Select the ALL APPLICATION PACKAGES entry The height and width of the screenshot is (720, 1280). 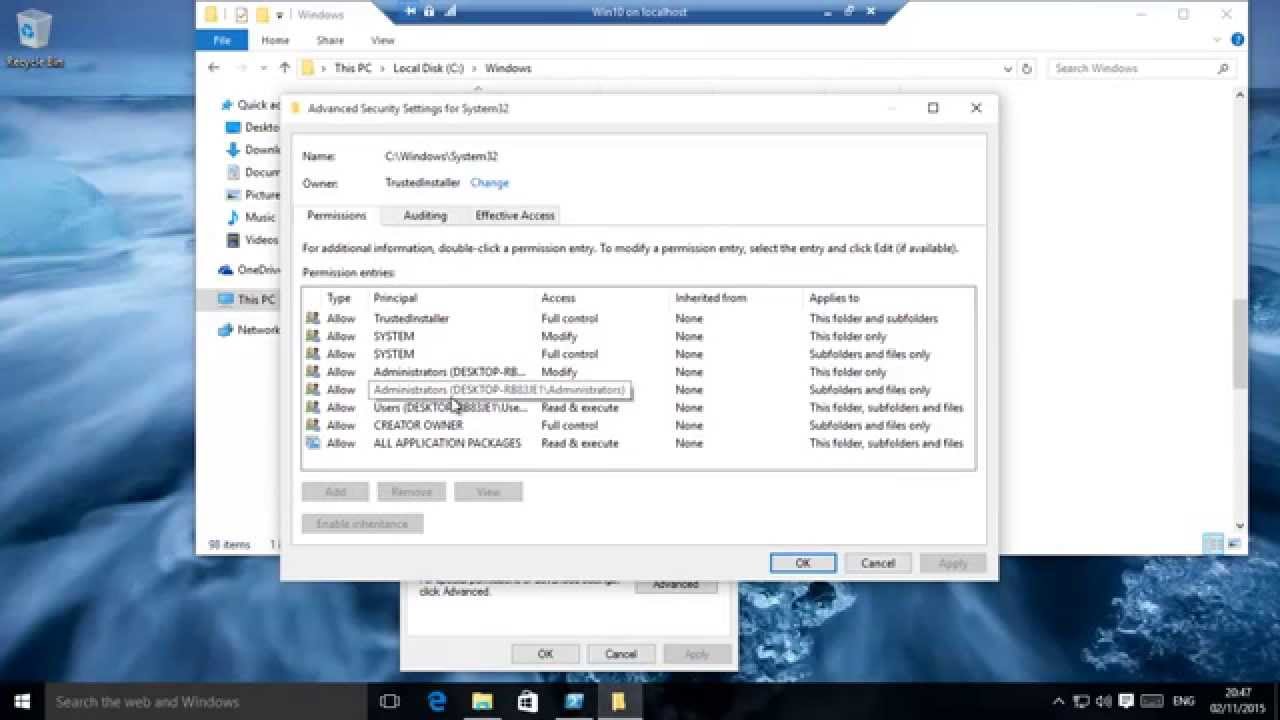click(638, 443)
